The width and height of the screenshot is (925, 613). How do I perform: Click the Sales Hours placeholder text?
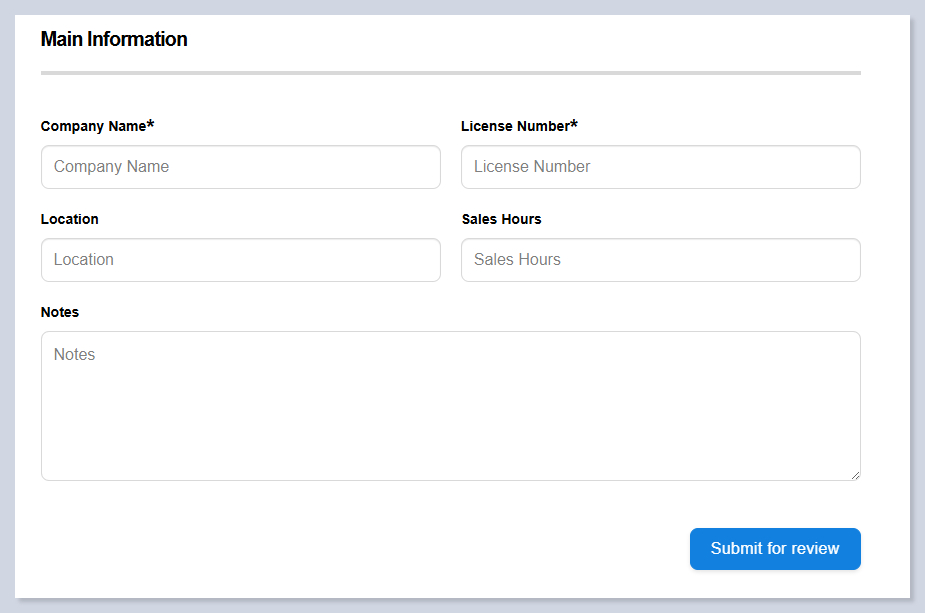click(x=517, y=260)
